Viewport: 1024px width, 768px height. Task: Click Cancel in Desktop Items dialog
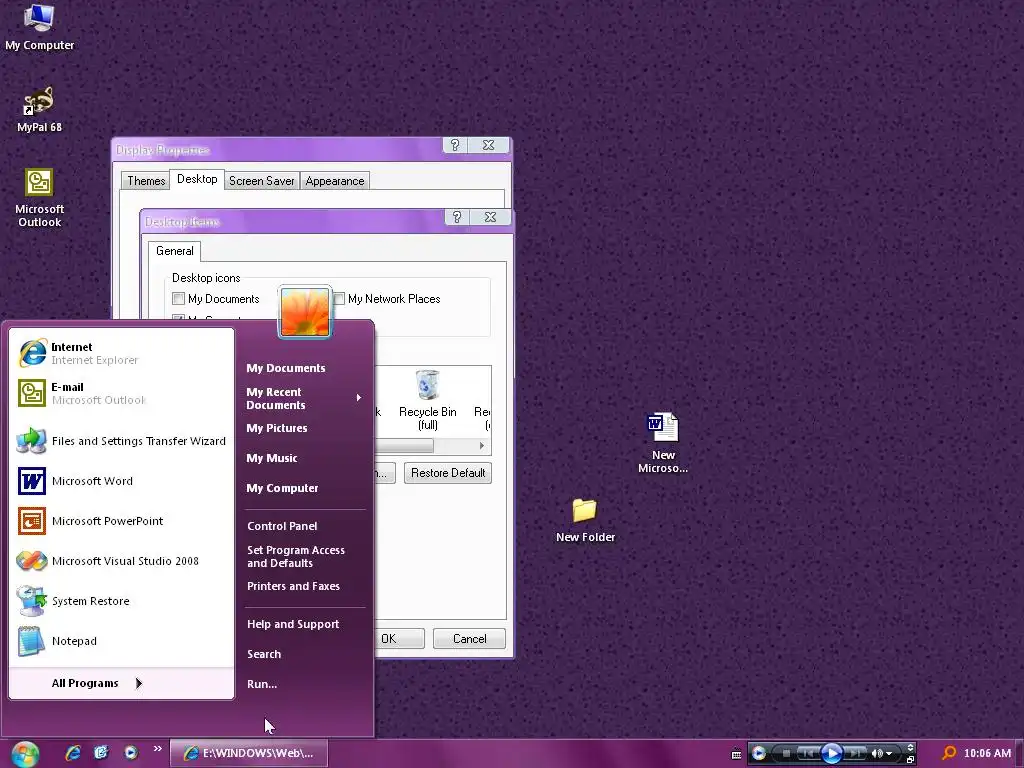(x=470, y=639)
